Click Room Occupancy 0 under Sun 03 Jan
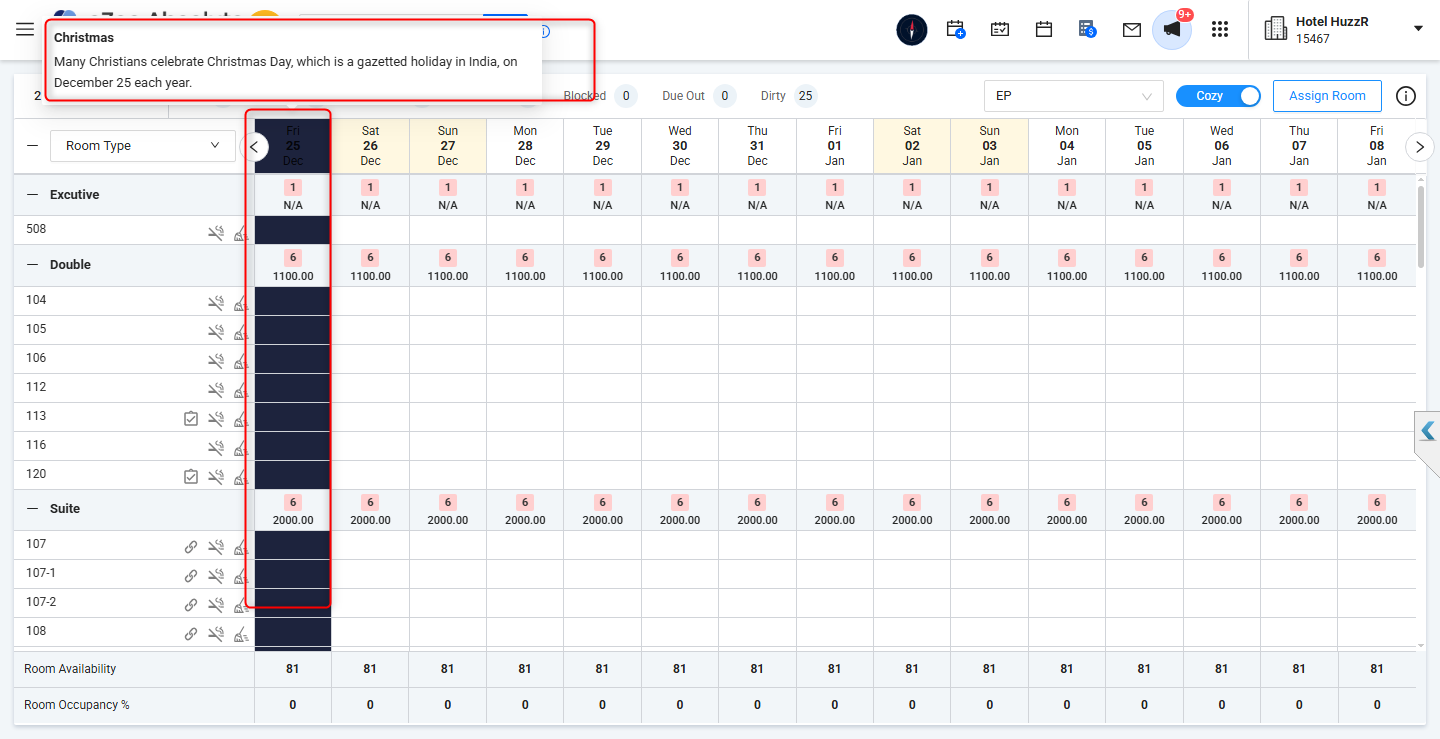Screen dimensions: 1440x739 pos(989,705)
